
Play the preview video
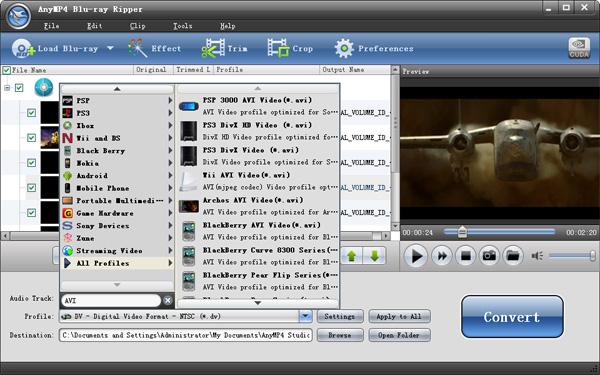click(x=416, y=256)
